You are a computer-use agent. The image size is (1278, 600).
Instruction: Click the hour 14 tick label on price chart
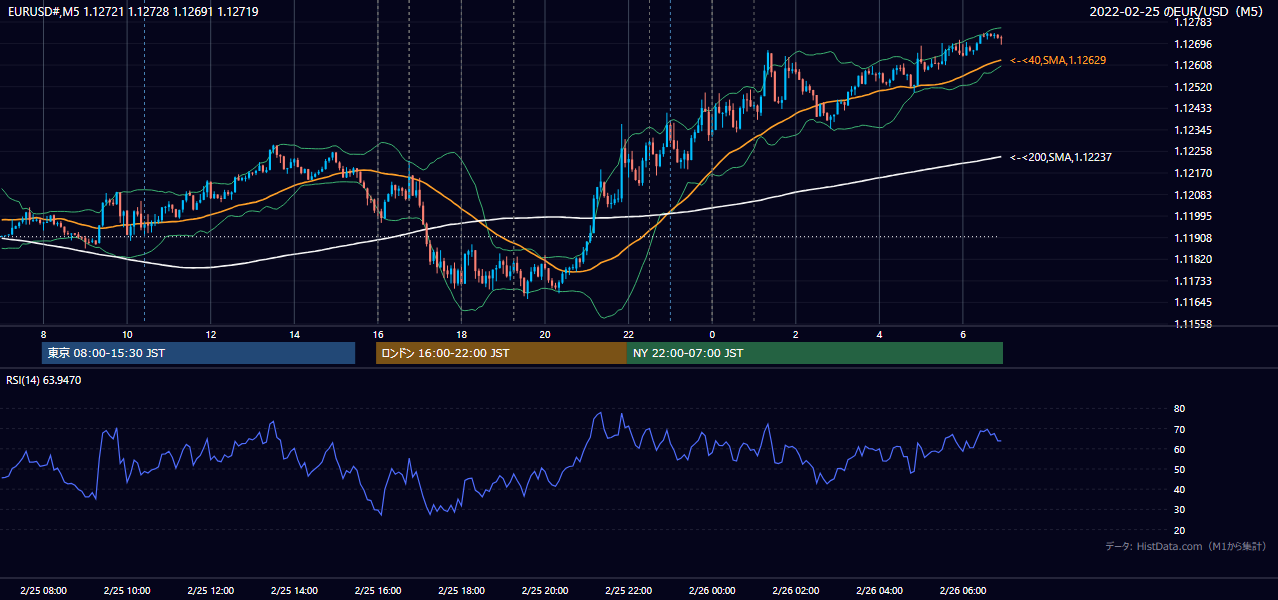[x=294, y=334]
